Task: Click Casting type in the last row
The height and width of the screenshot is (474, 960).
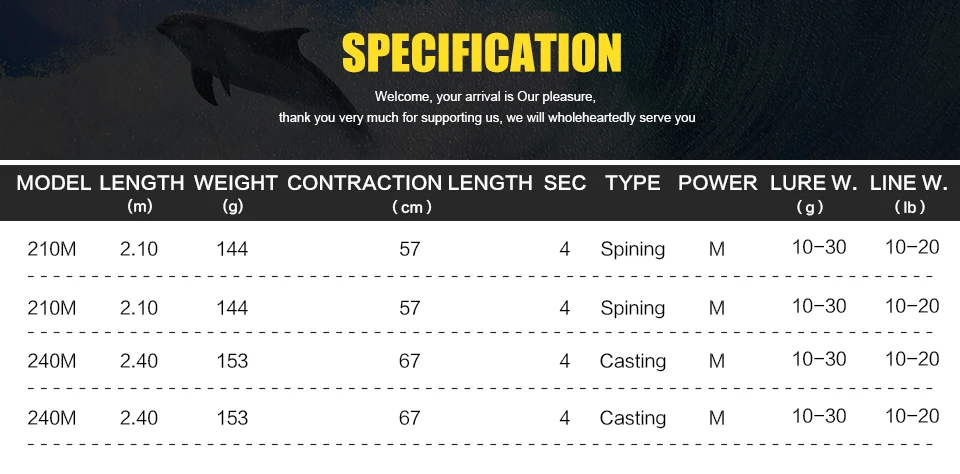Action: pos(632,418)
